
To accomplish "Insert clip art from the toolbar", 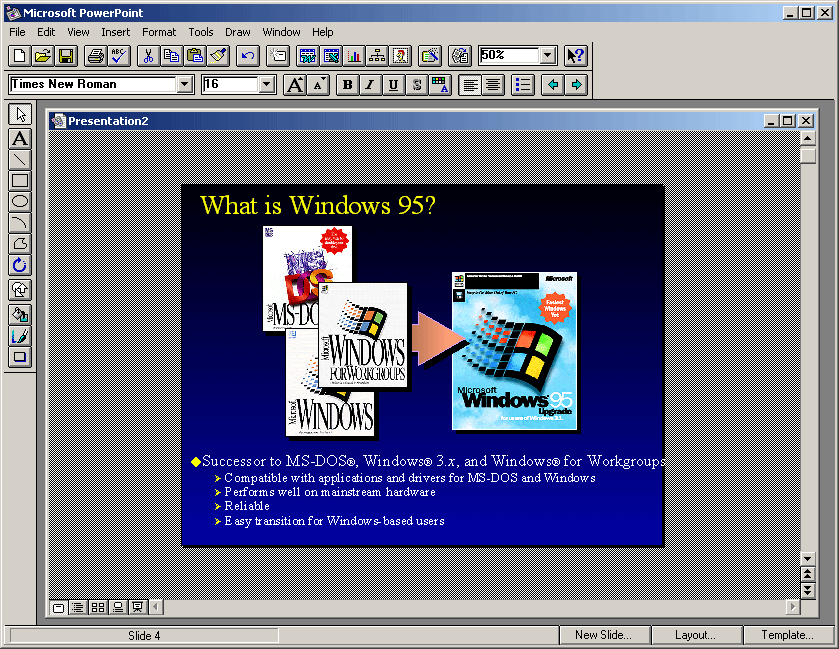I will click(x=400, y=56).
